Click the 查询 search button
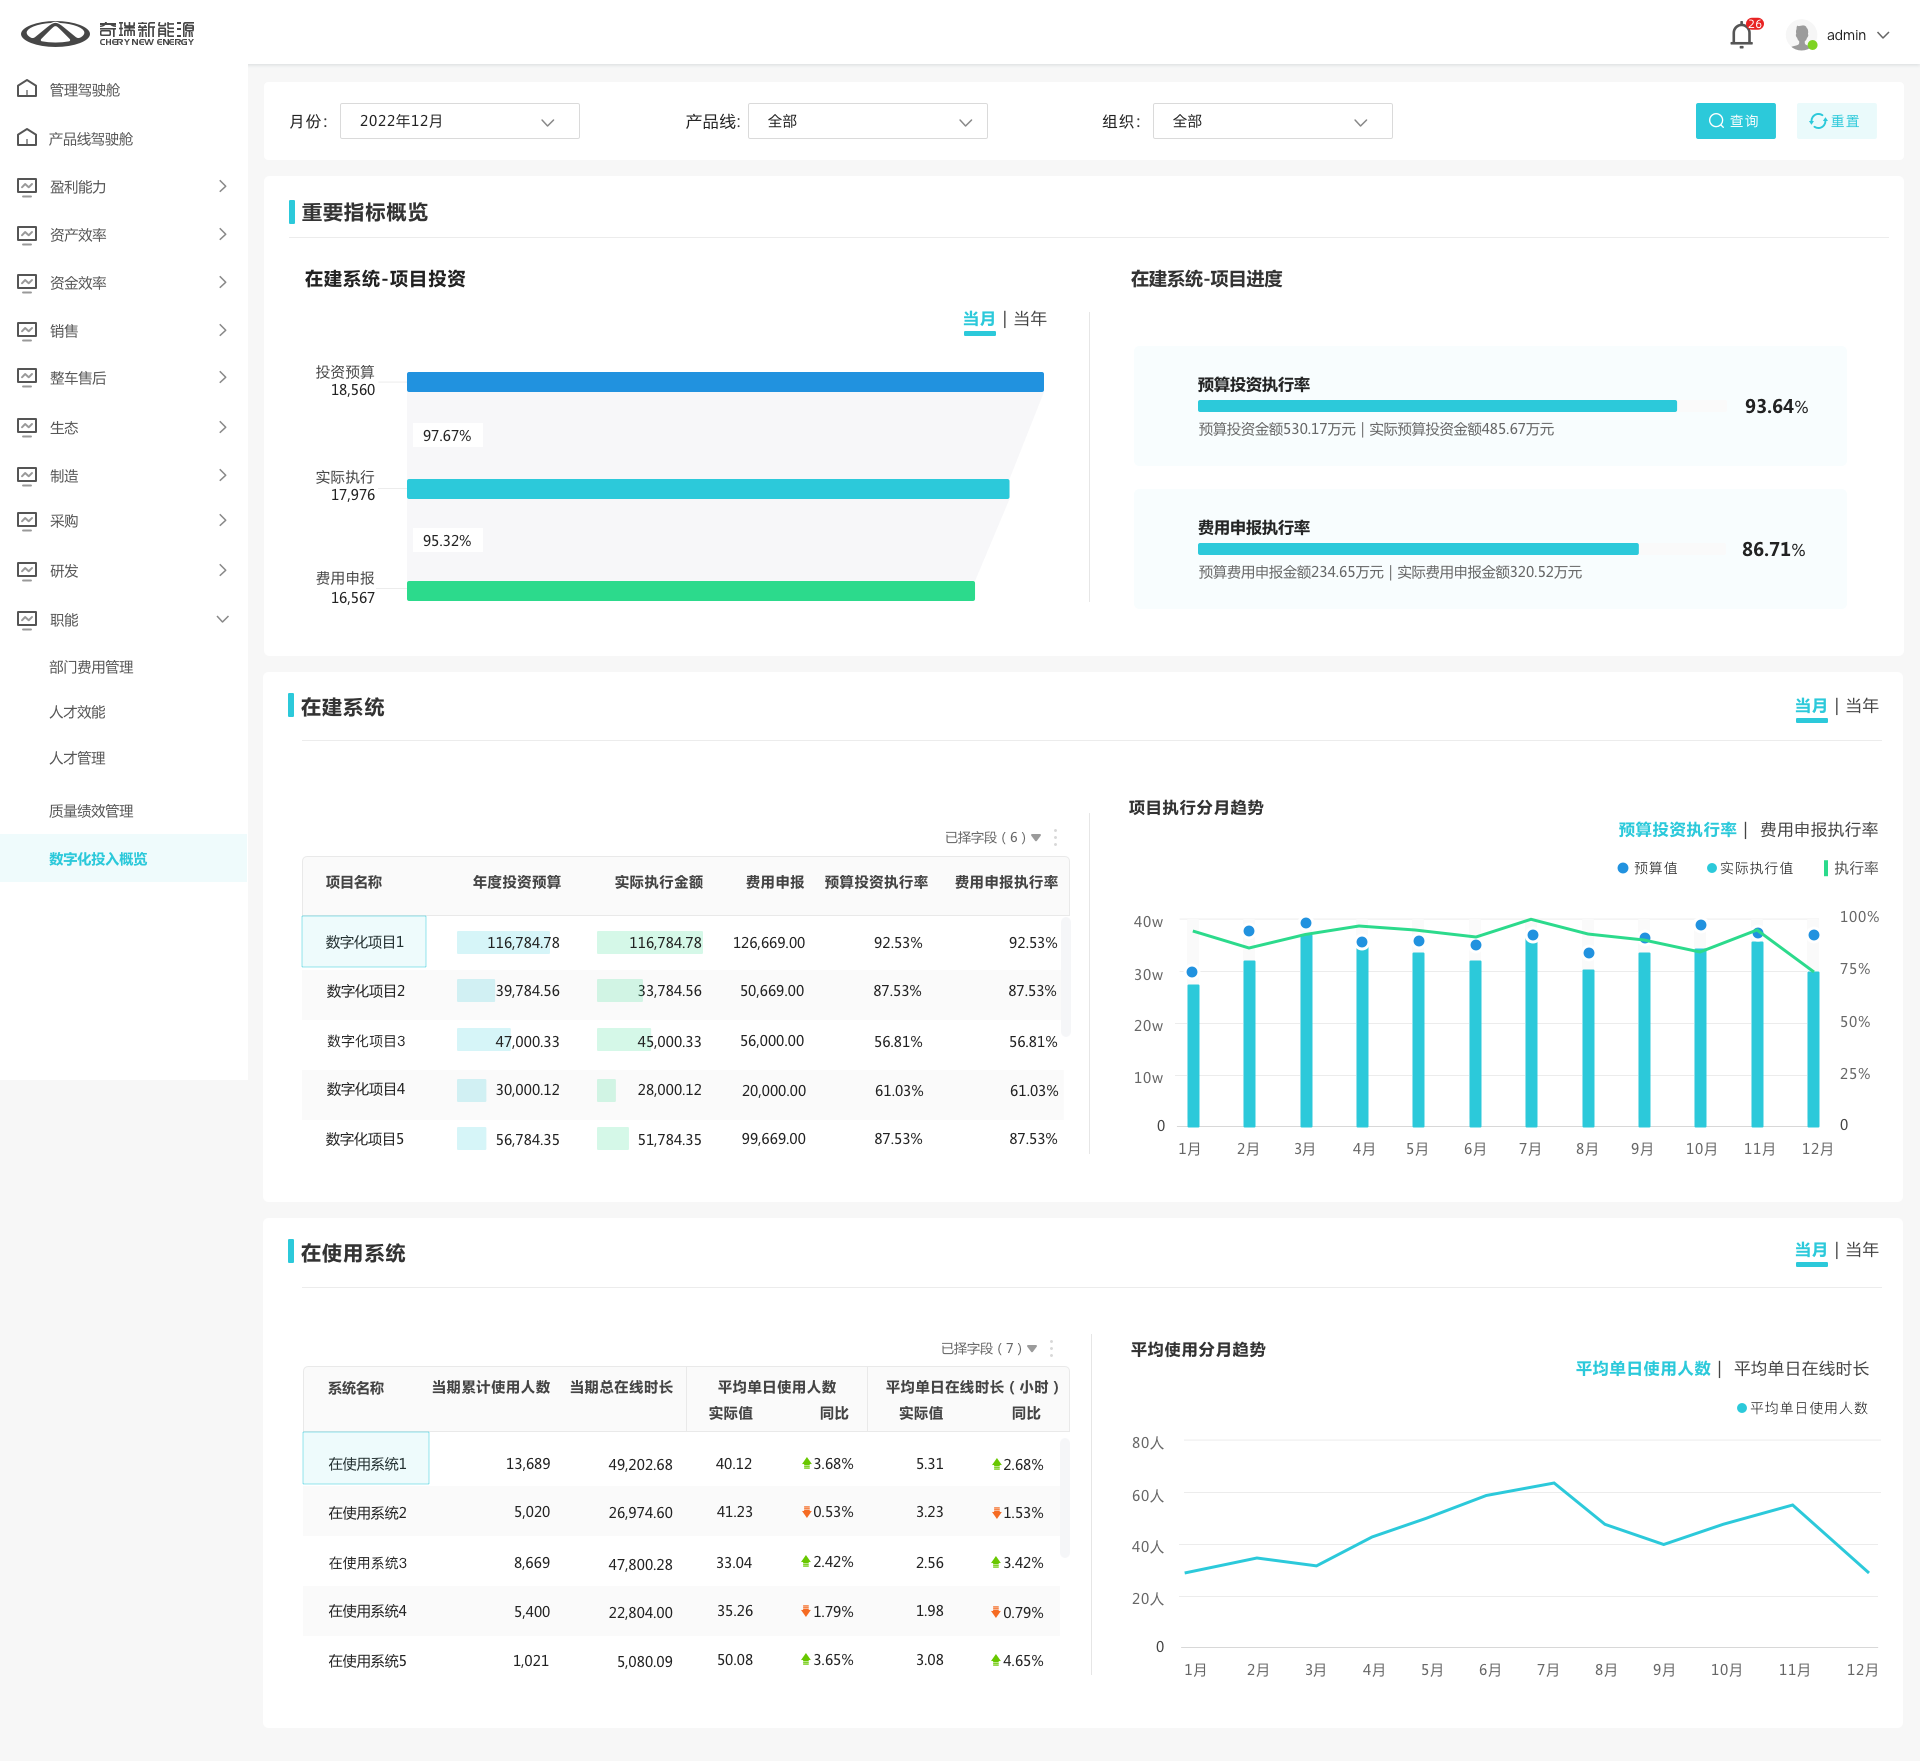The image size is (1920, 1761). pyautogui.click(x=1735, y=121)
